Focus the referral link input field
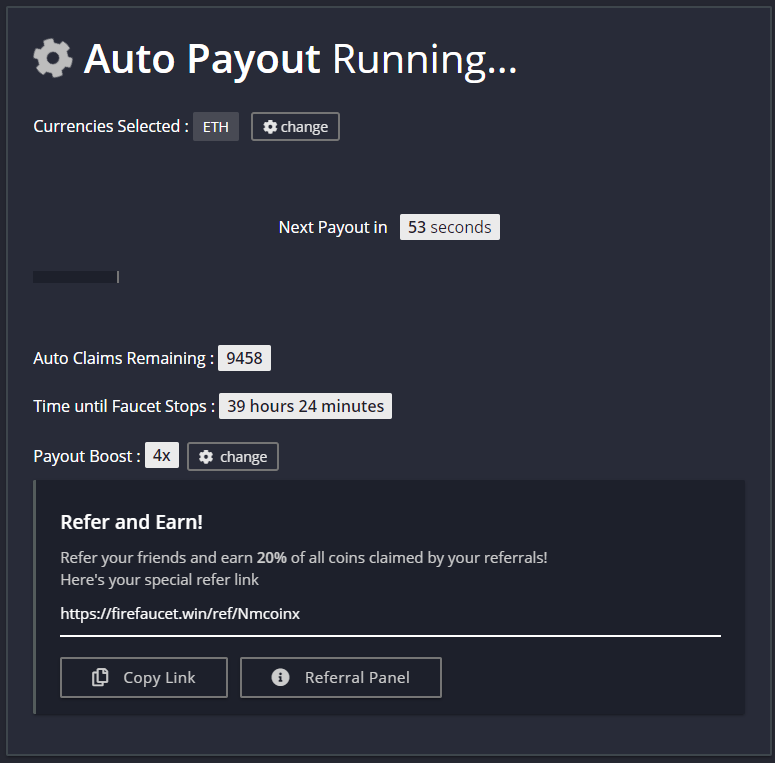Screen dimensions: 775x763 coord(390,614)
